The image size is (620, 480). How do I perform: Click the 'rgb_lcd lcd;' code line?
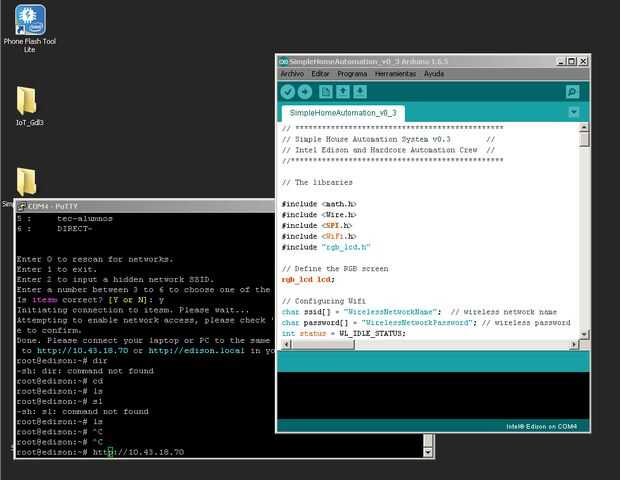pos(308,279)
